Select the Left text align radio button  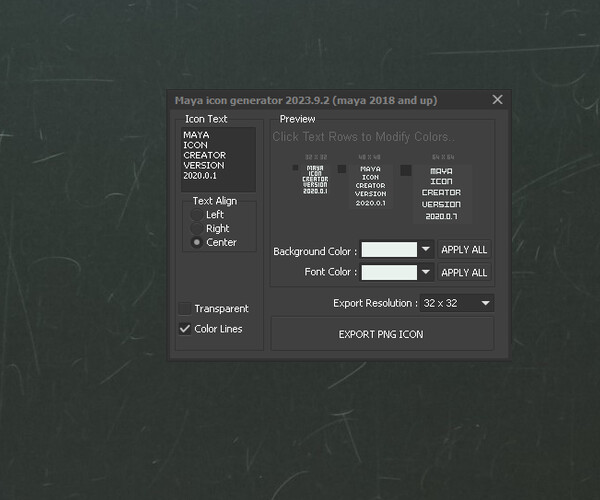pyautogui.click(x=197, y=215)
